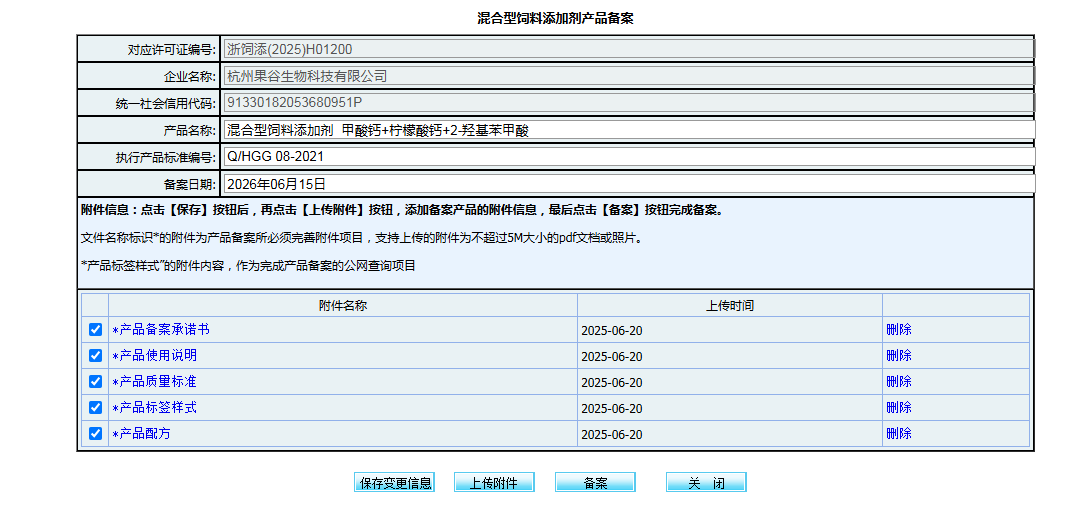Open the *产品配方 attachment link
Image resolution: width=1082 pixels, height=528 pixels.
[x=141, y=434]
